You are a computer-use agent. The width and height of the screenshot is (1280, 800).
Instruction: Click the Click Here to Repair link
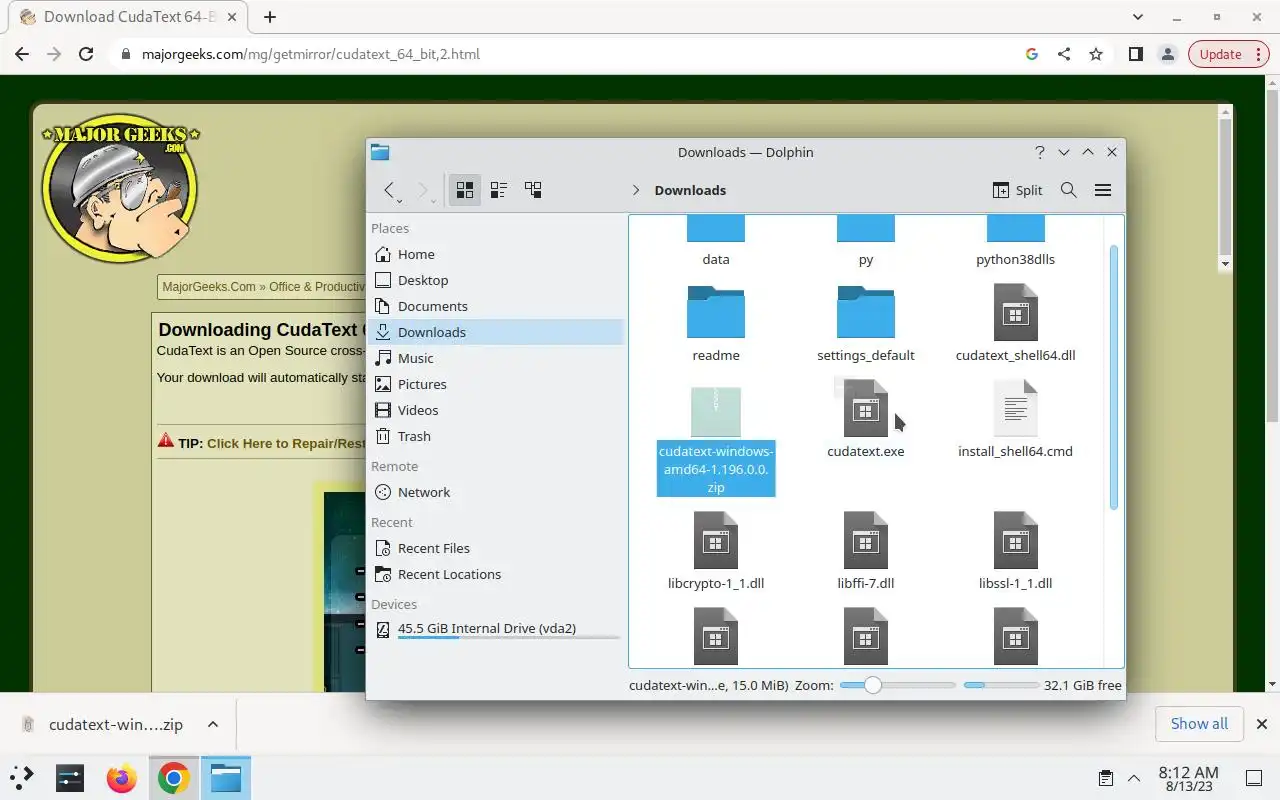[286, 443]
